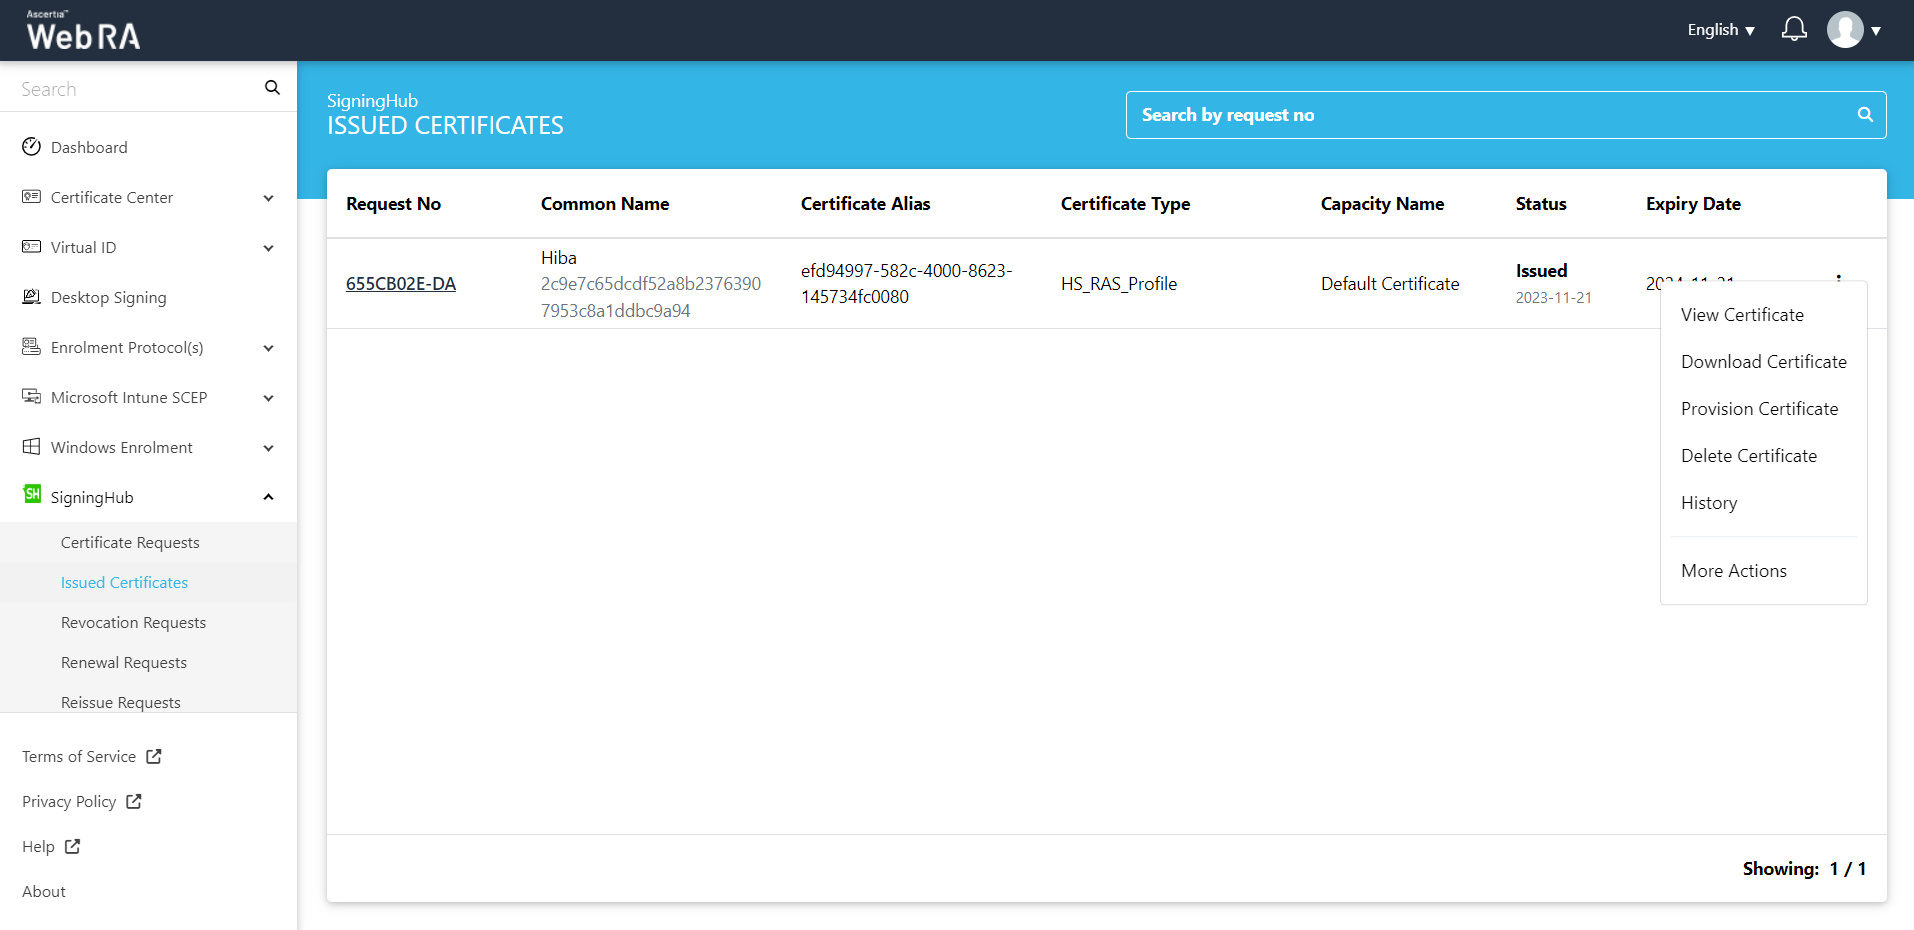This screenshot has height=930, width=1914.
Task: Click the notification bell icon
Action: 1794,29
